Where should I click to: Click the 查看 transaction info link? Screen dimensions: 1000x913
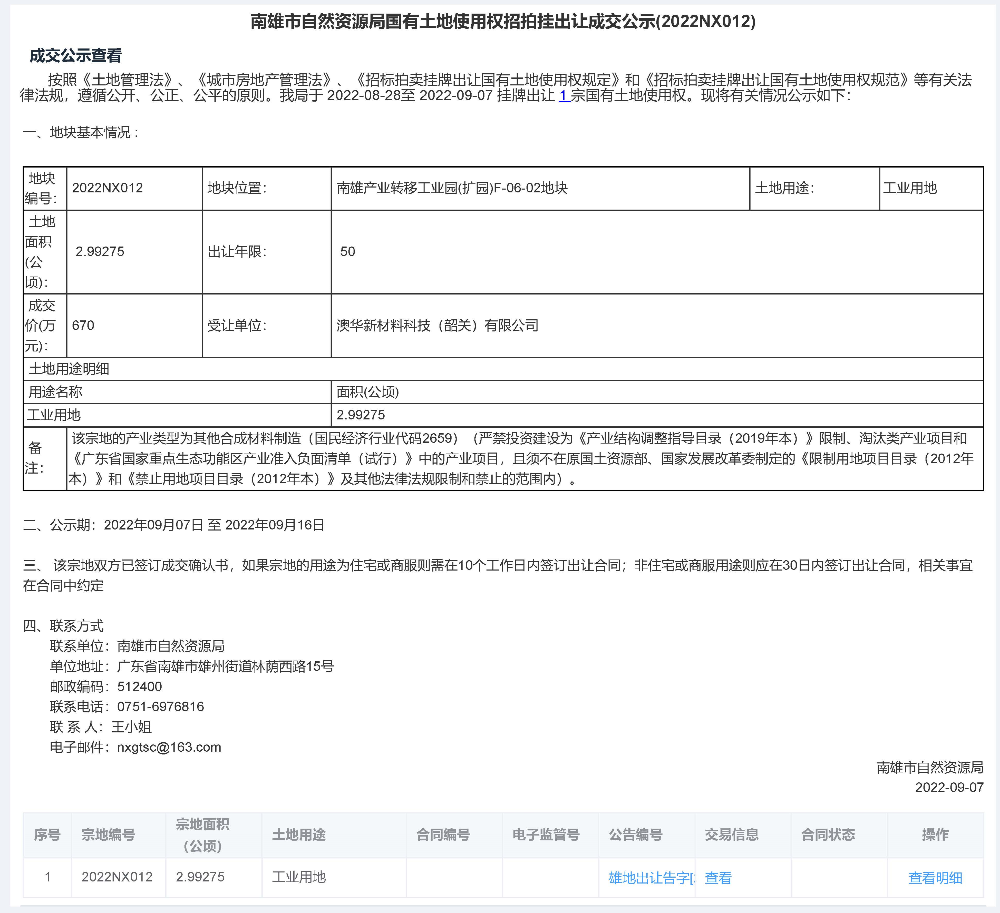[x=718, y=878]
